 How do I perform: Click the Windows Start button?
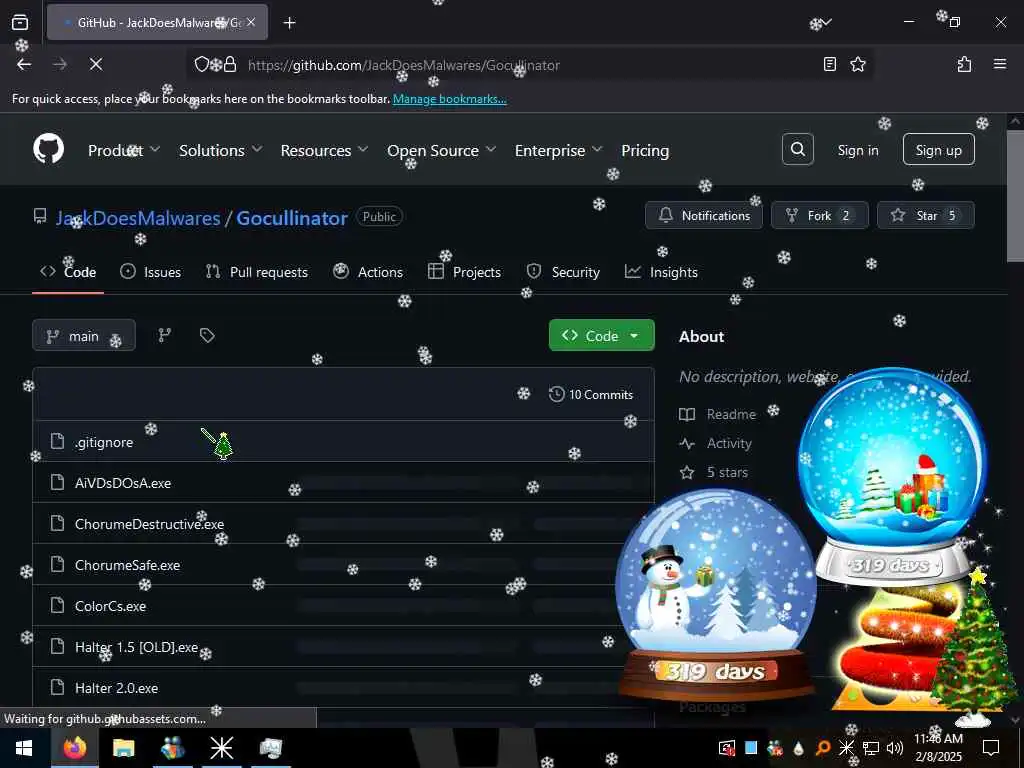pos(25,748)
